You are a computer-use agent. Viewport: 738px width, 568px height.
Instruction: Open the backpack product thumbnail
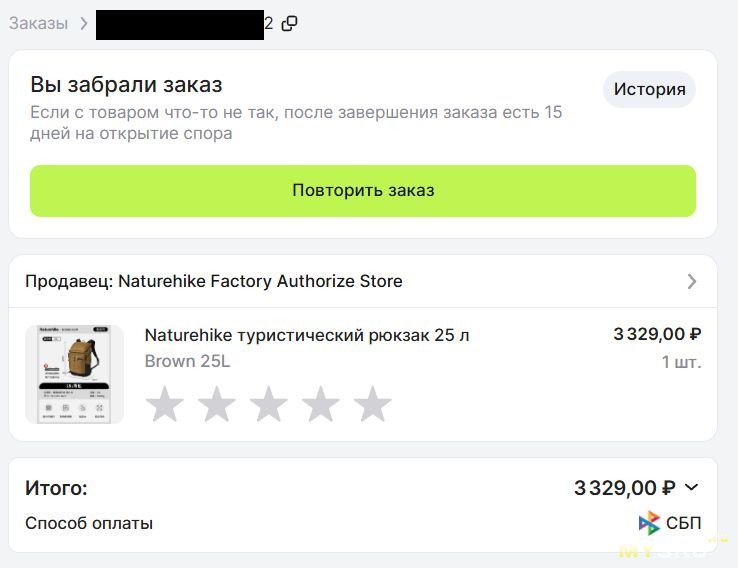click(x=74, y=374)
